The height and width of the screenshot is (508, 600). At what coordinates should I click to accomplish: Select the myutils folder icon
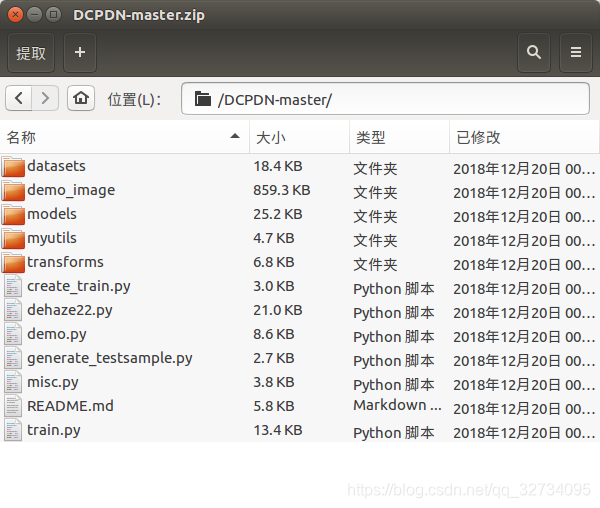(13, 239)
